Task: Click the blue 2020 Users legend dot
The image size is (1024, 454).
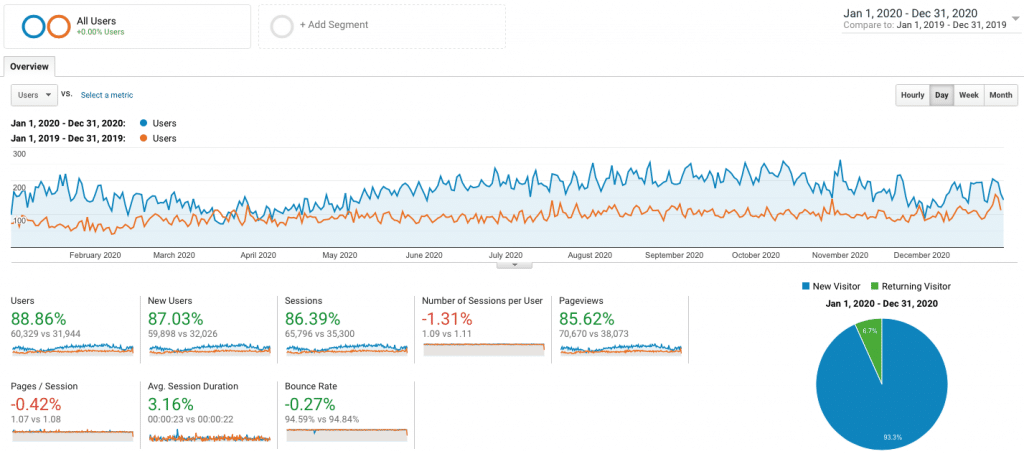Action: (x=144, y=123)
